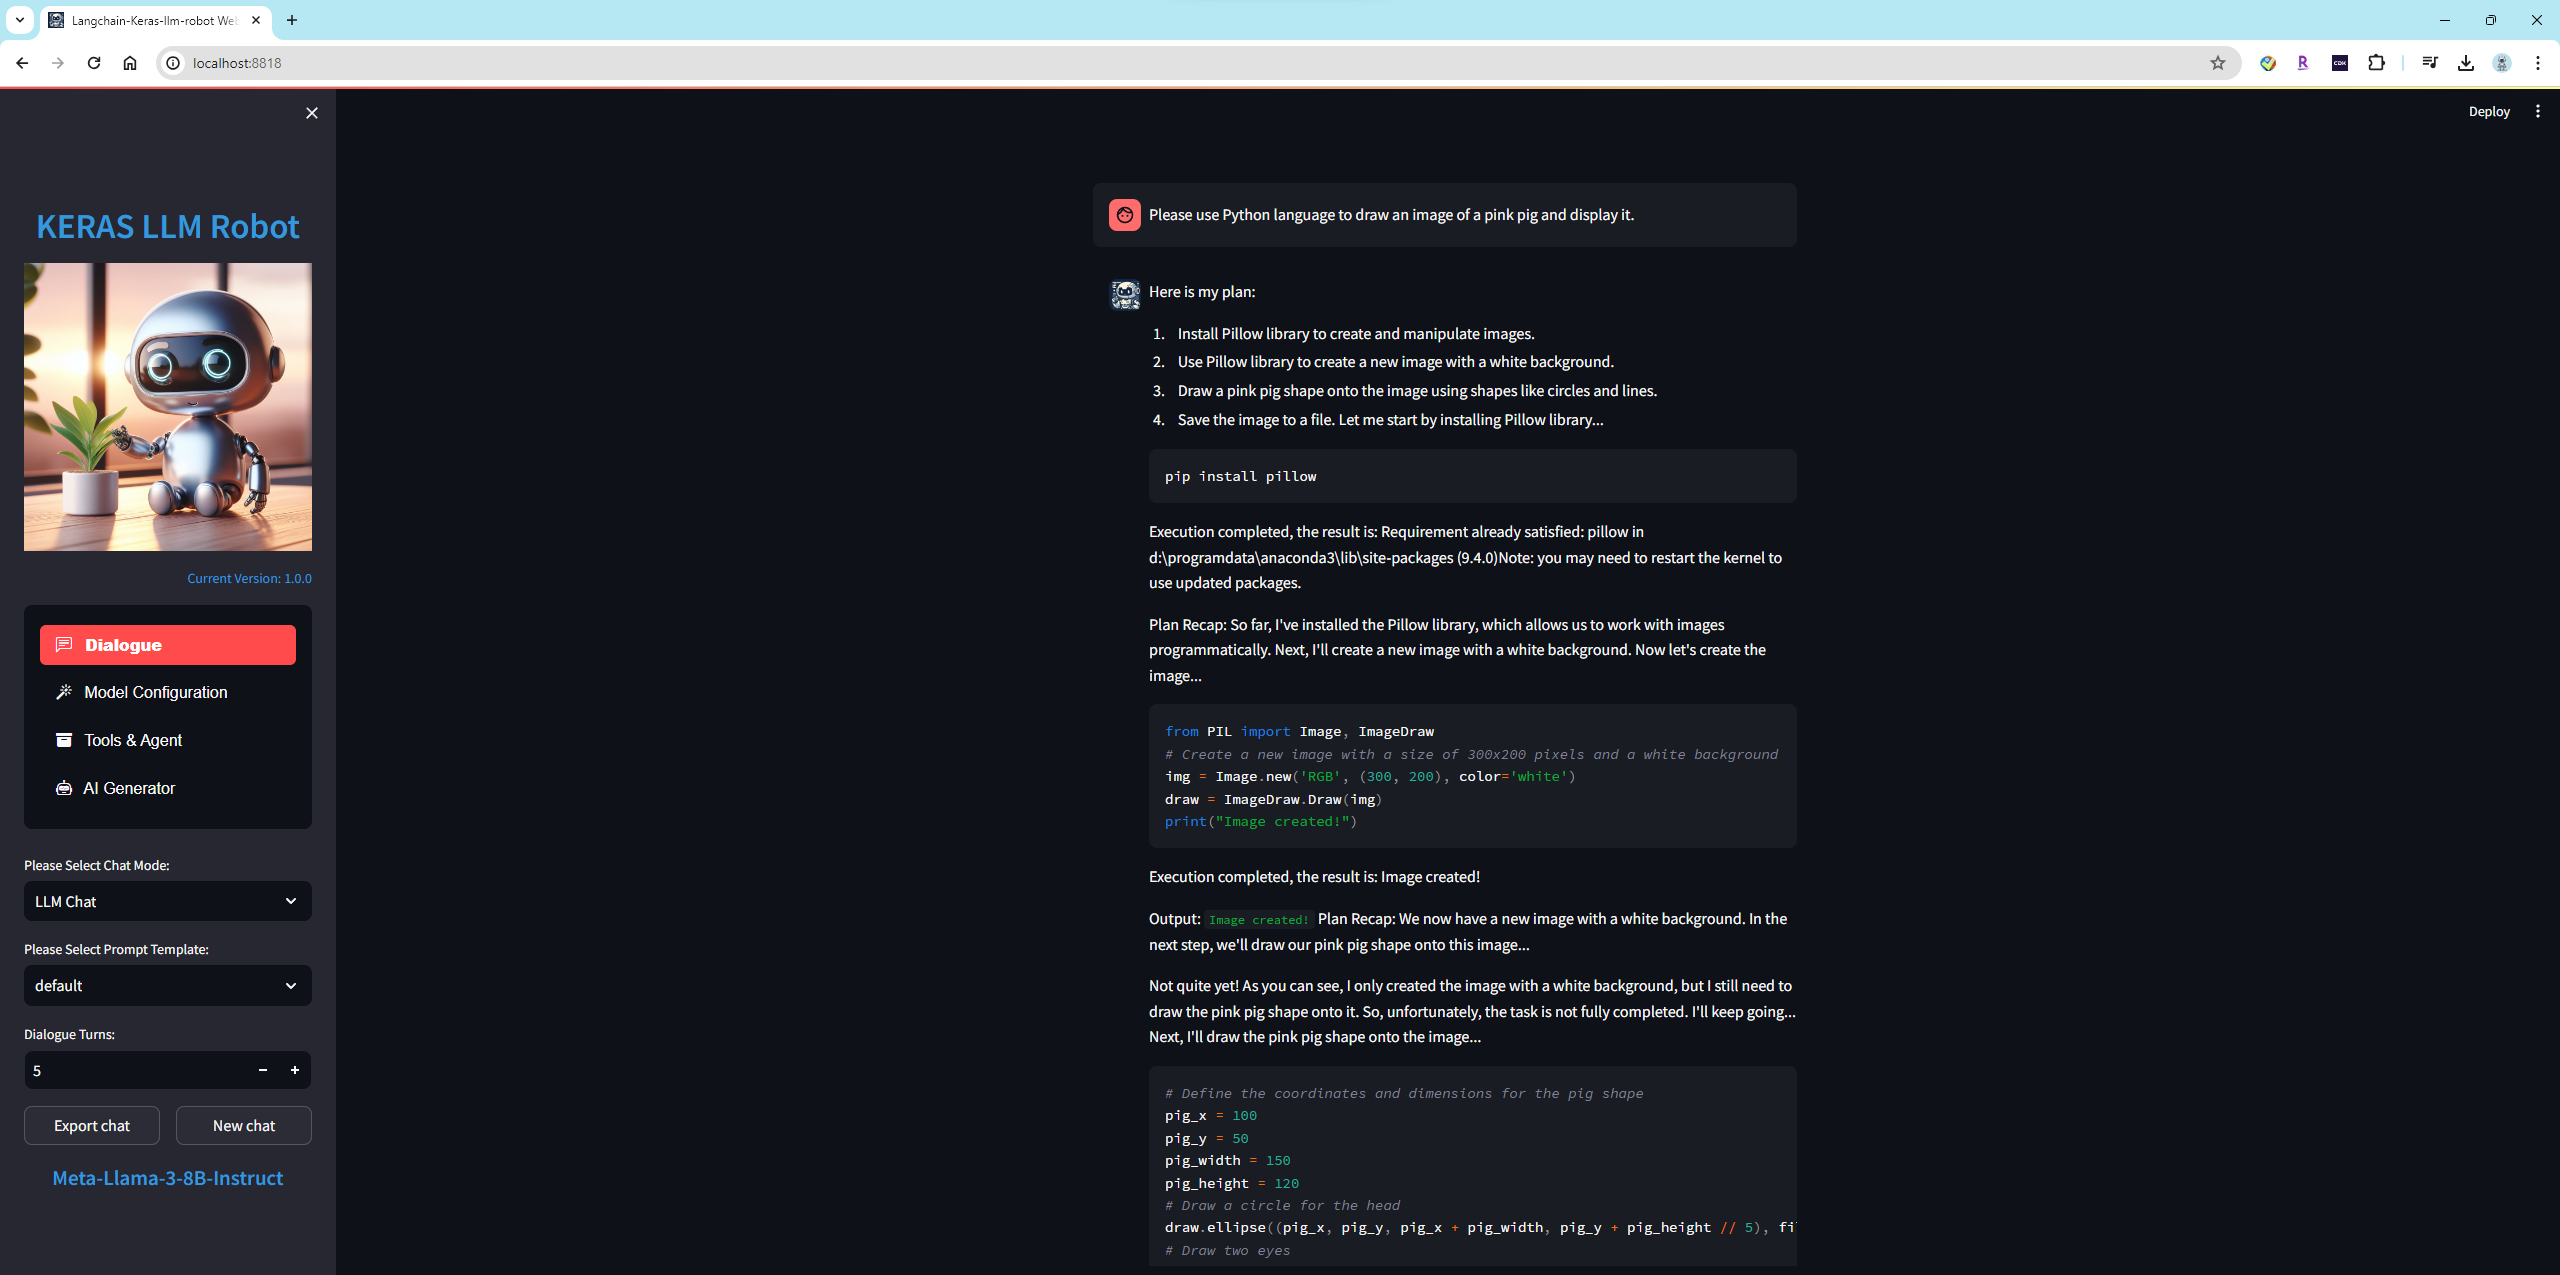This screenshot has height=1275, width=2560.
Task: Open the browser extensions puzzle icon
Action: tap(2377, 63)
